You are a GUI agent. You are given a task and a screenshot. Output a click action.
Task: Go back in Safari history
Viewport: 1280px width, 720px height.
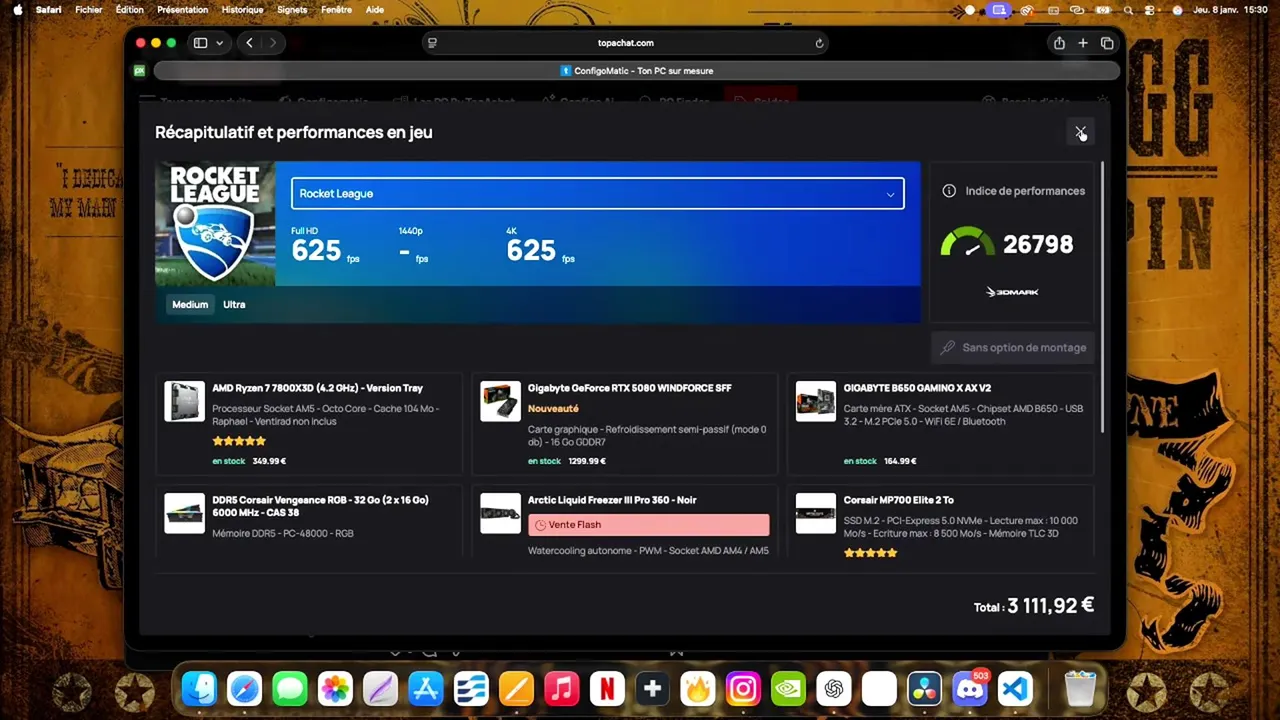[x=249, y=43]
